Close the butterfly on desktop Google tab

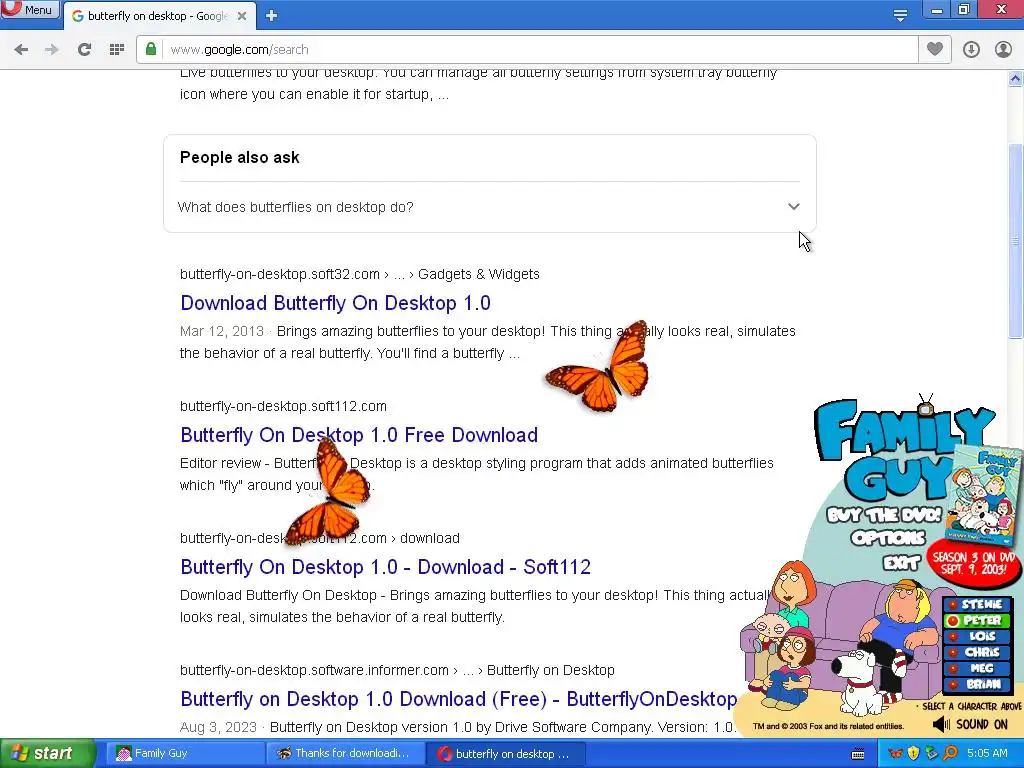(242, 16)
